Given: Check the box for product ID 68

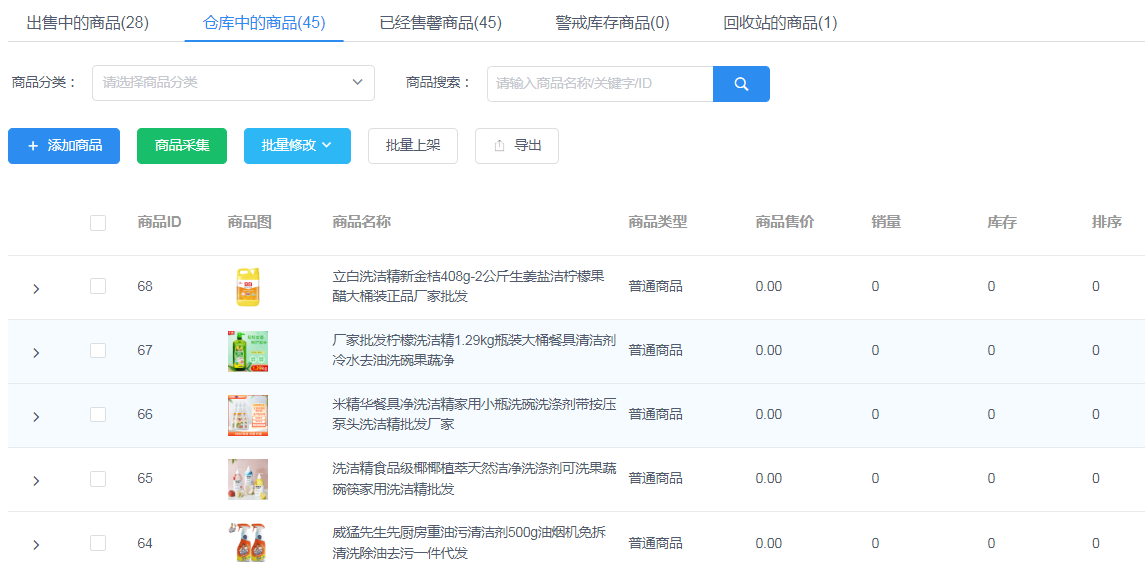Looking at the screenshot, I should pos(98,286).
